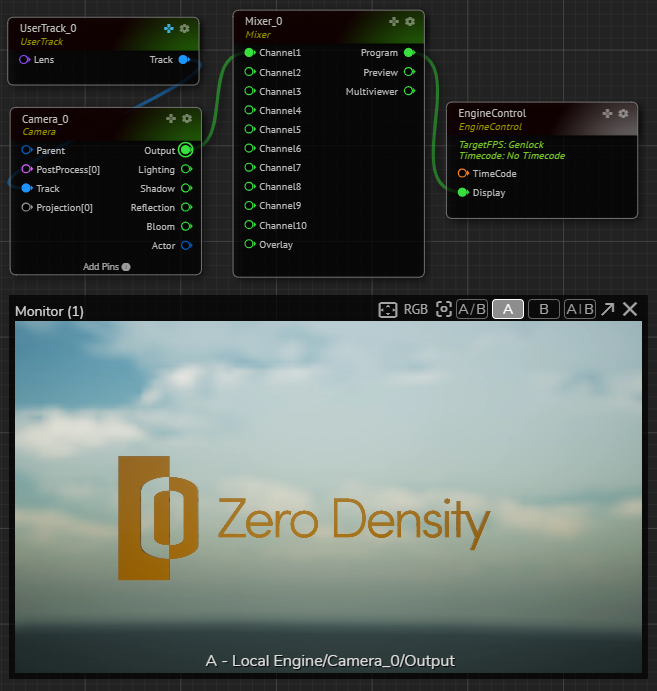Pop out the Monitor with arrow icon
Image resolution: width=657 pixels, height=691 pixels.
pyautogui.click(x=608, y=310)
